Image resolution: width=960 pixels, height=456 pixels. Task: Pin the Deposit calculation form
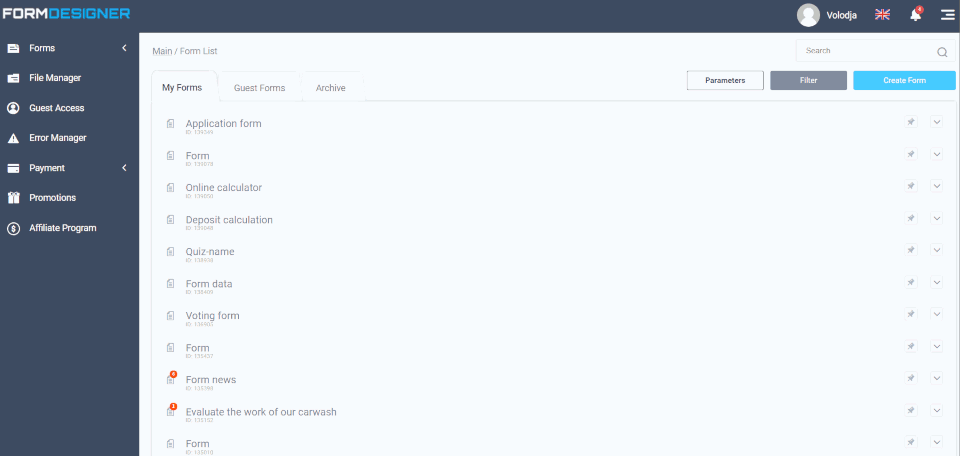pos(911,219)
